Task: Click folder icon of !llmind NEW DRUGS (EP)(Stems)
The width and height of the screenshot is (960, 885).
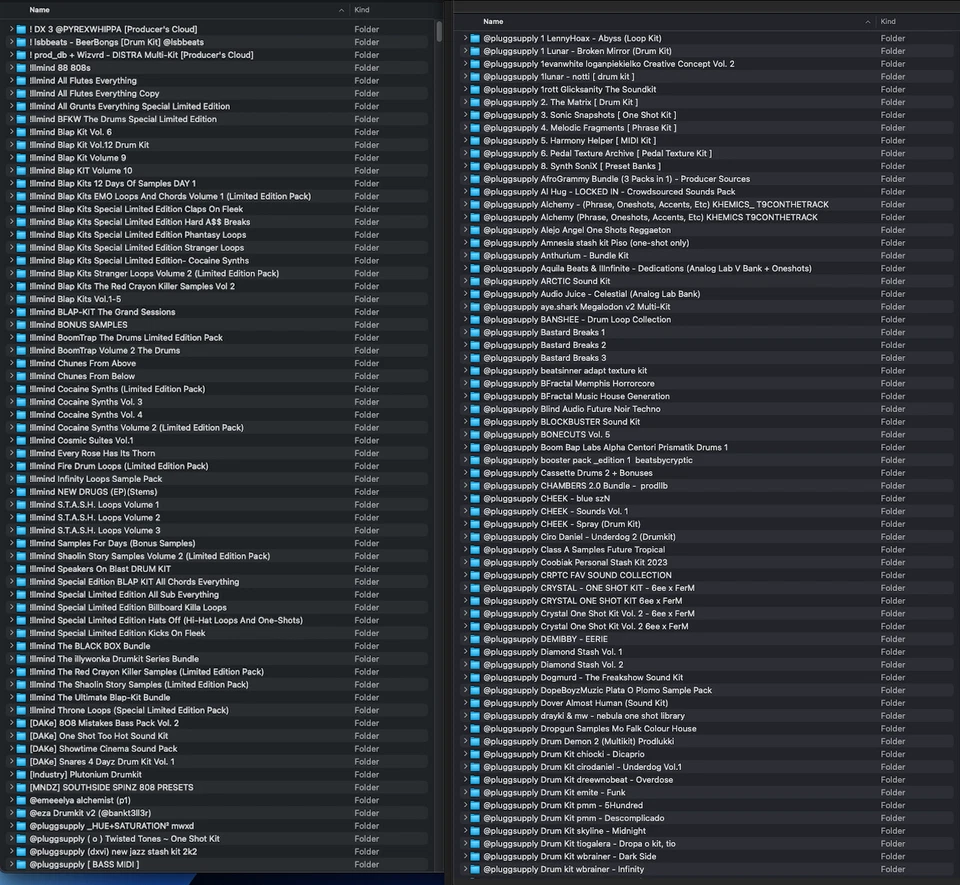Action: (21, 492)
